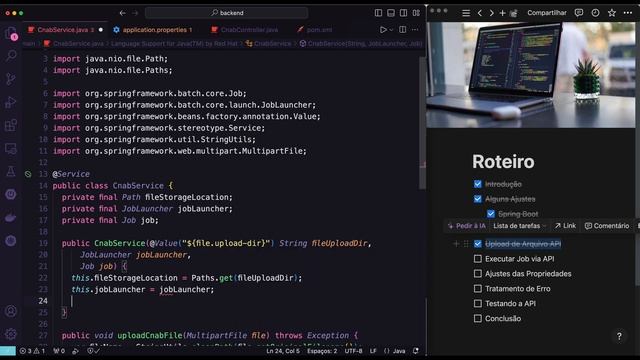Add block with plus next to Upload de Arquivo API
The image size is (640, 360).
pos(456,244)
